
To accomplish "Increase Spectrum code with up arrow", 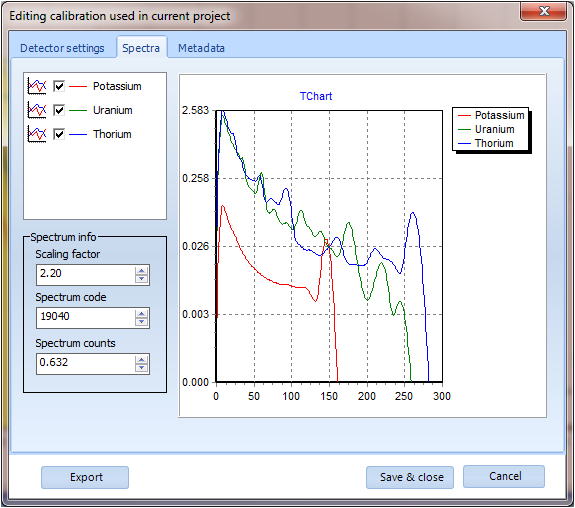I will click(142, 314).
